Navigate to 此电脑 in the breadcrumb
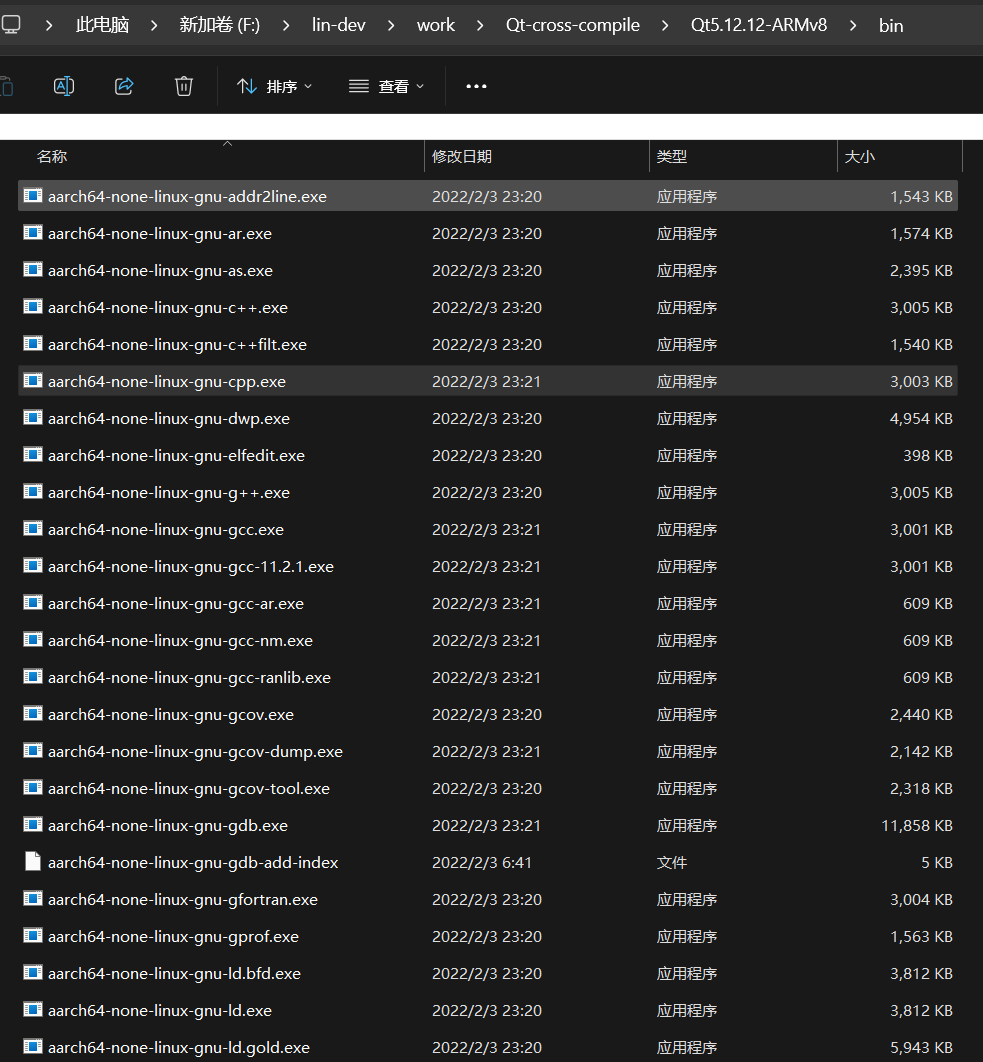The height and width of the screenshot is (1062, 983). pos(102,25)
